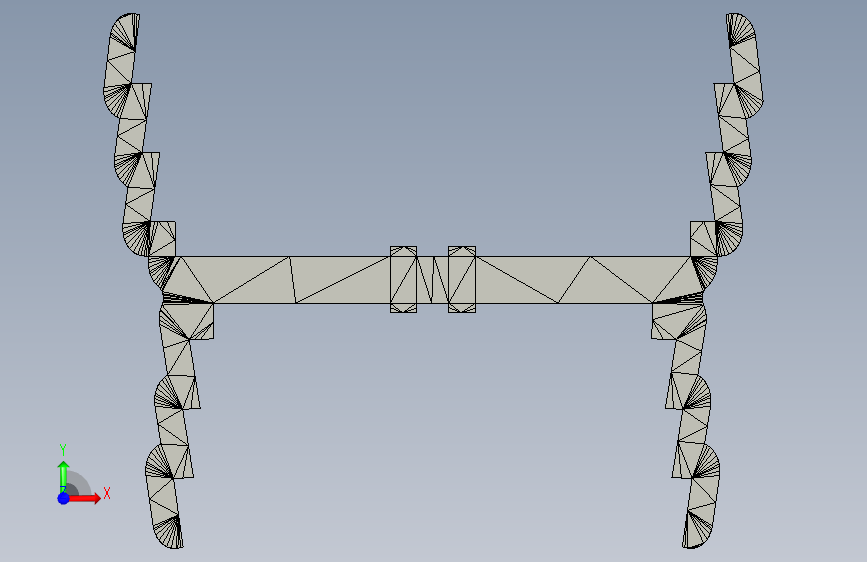Click the X label on the triad
This screenshot has width=867, height=562.
point(107,493)
